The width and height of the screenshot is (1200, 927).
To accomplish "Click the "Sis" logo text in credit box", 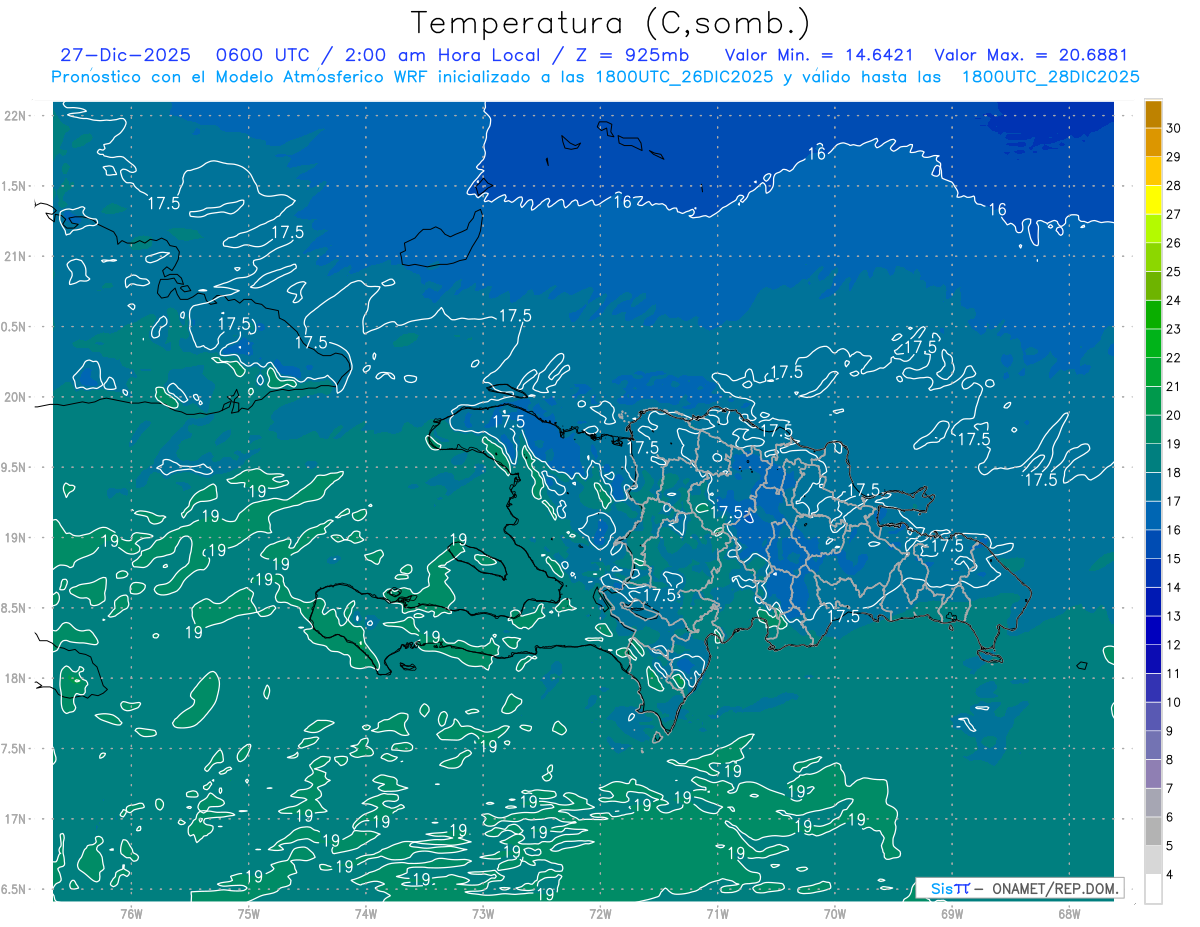I will (941, 888).
